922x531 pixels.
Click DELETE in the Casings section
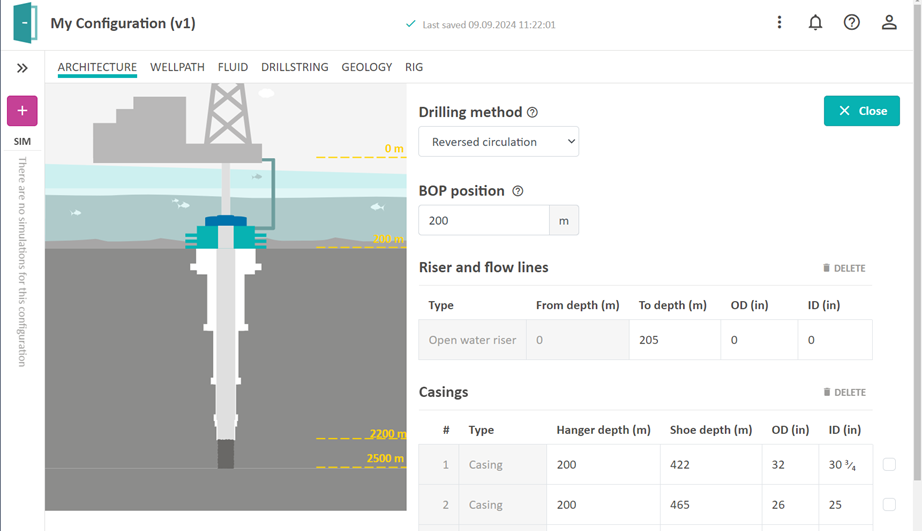[844, 392]
